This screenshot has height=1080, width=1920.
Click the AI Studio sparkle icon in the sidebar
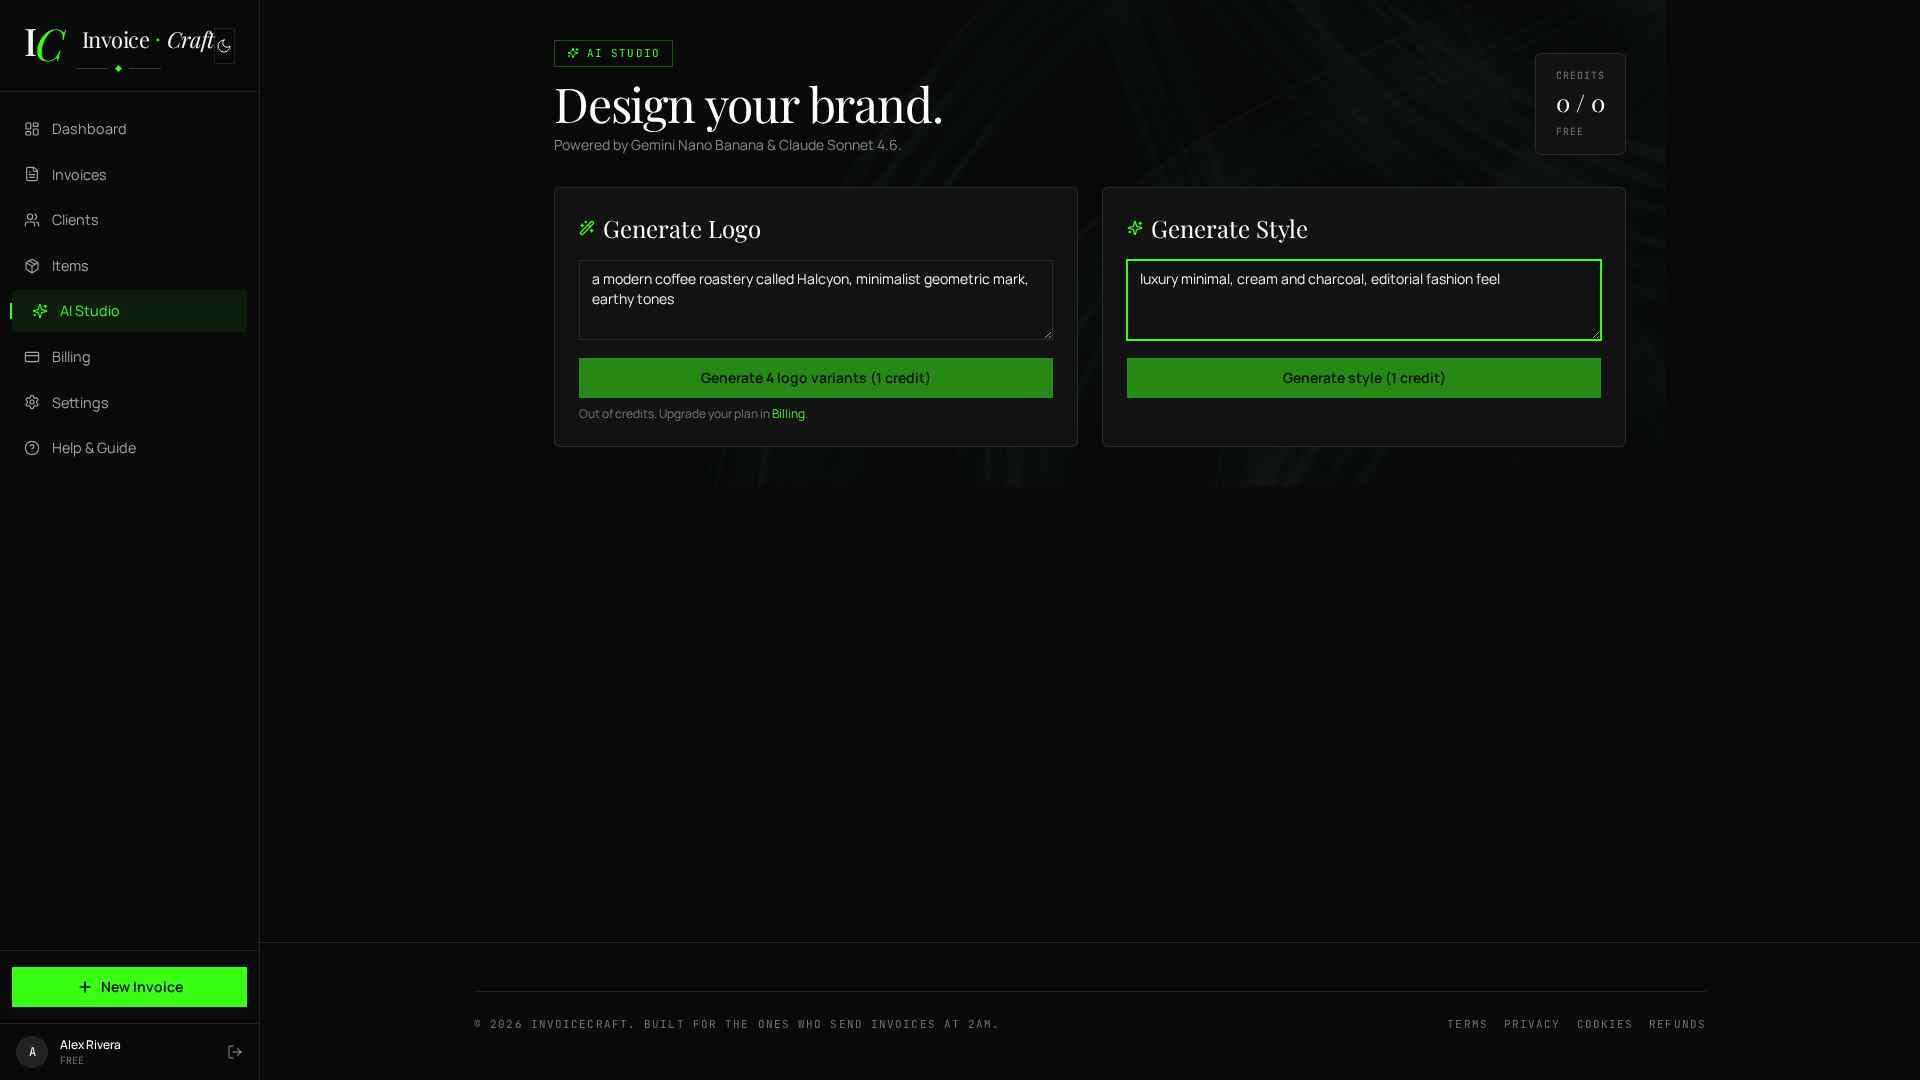(x=40, y=311)
